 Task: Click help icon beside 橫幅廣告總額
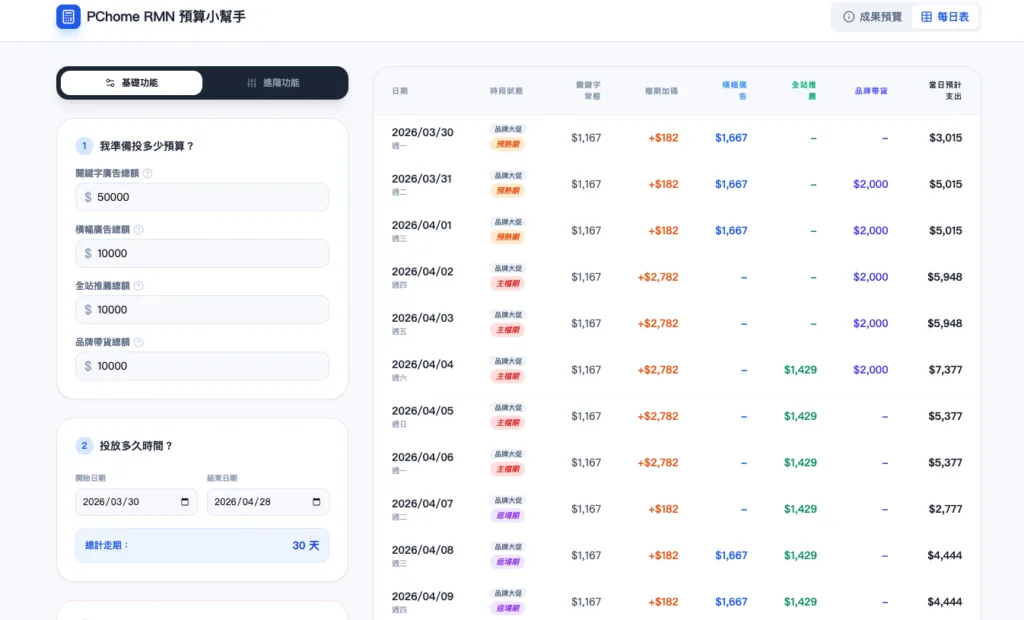[138, 229]
